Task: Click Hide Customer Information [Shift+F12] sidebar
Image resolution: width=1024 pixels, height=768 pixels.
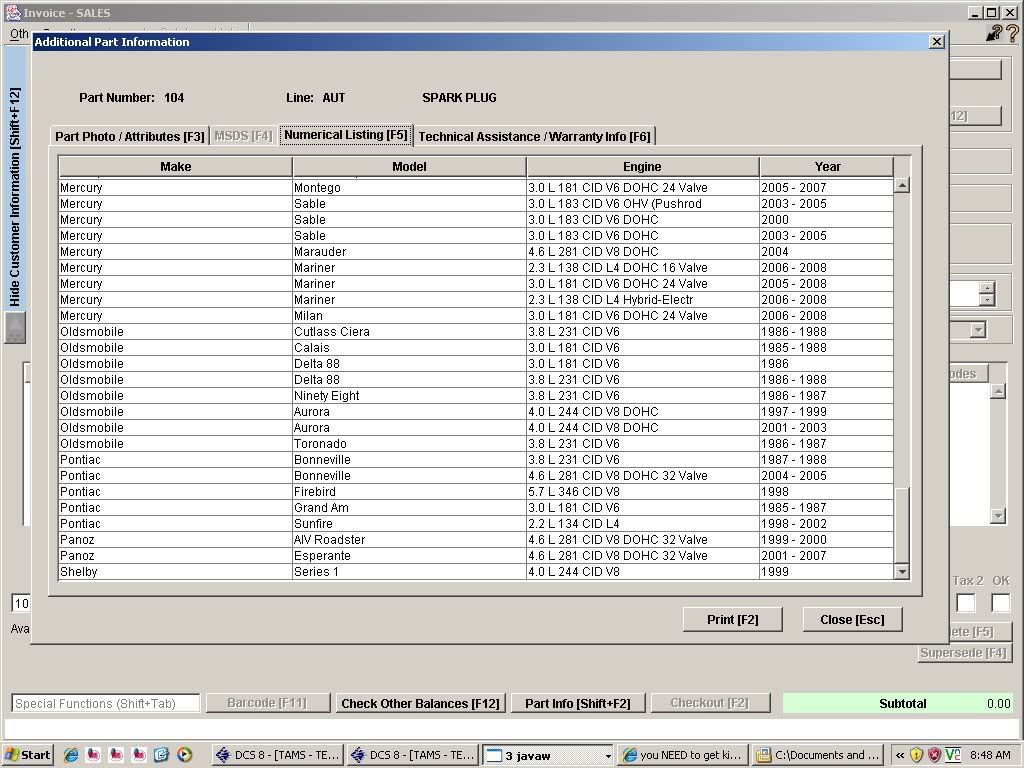Action: coord(14,196)
